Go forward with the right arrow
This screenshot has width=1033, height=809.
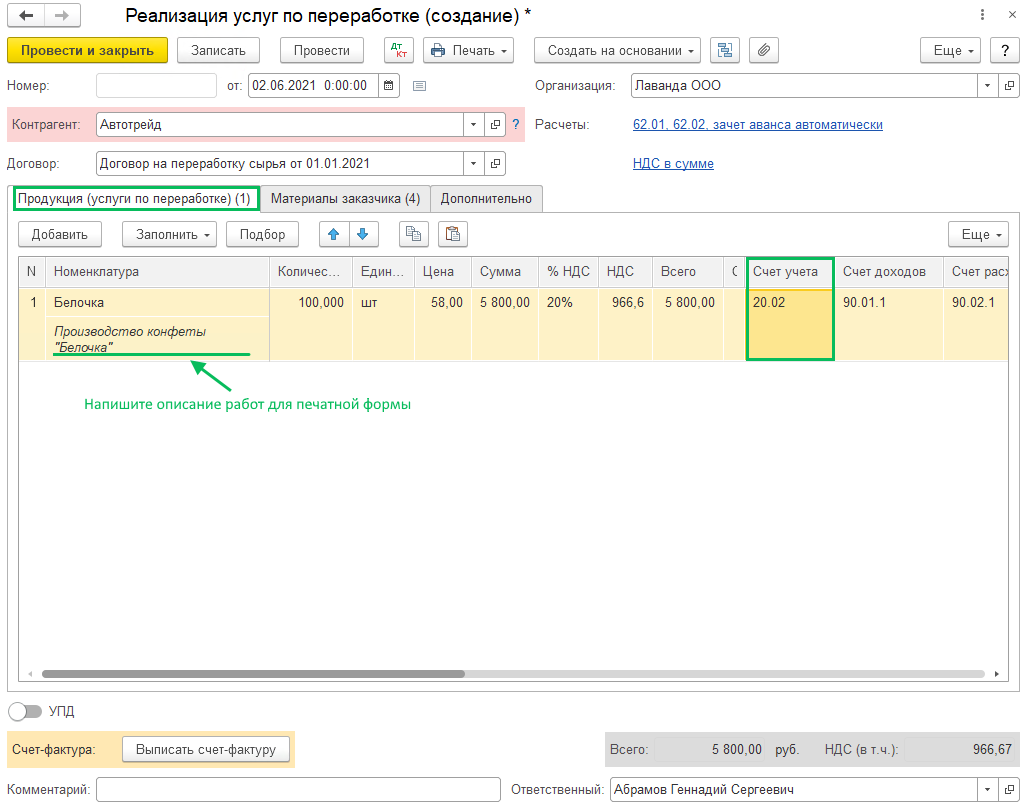pos(62,15)
